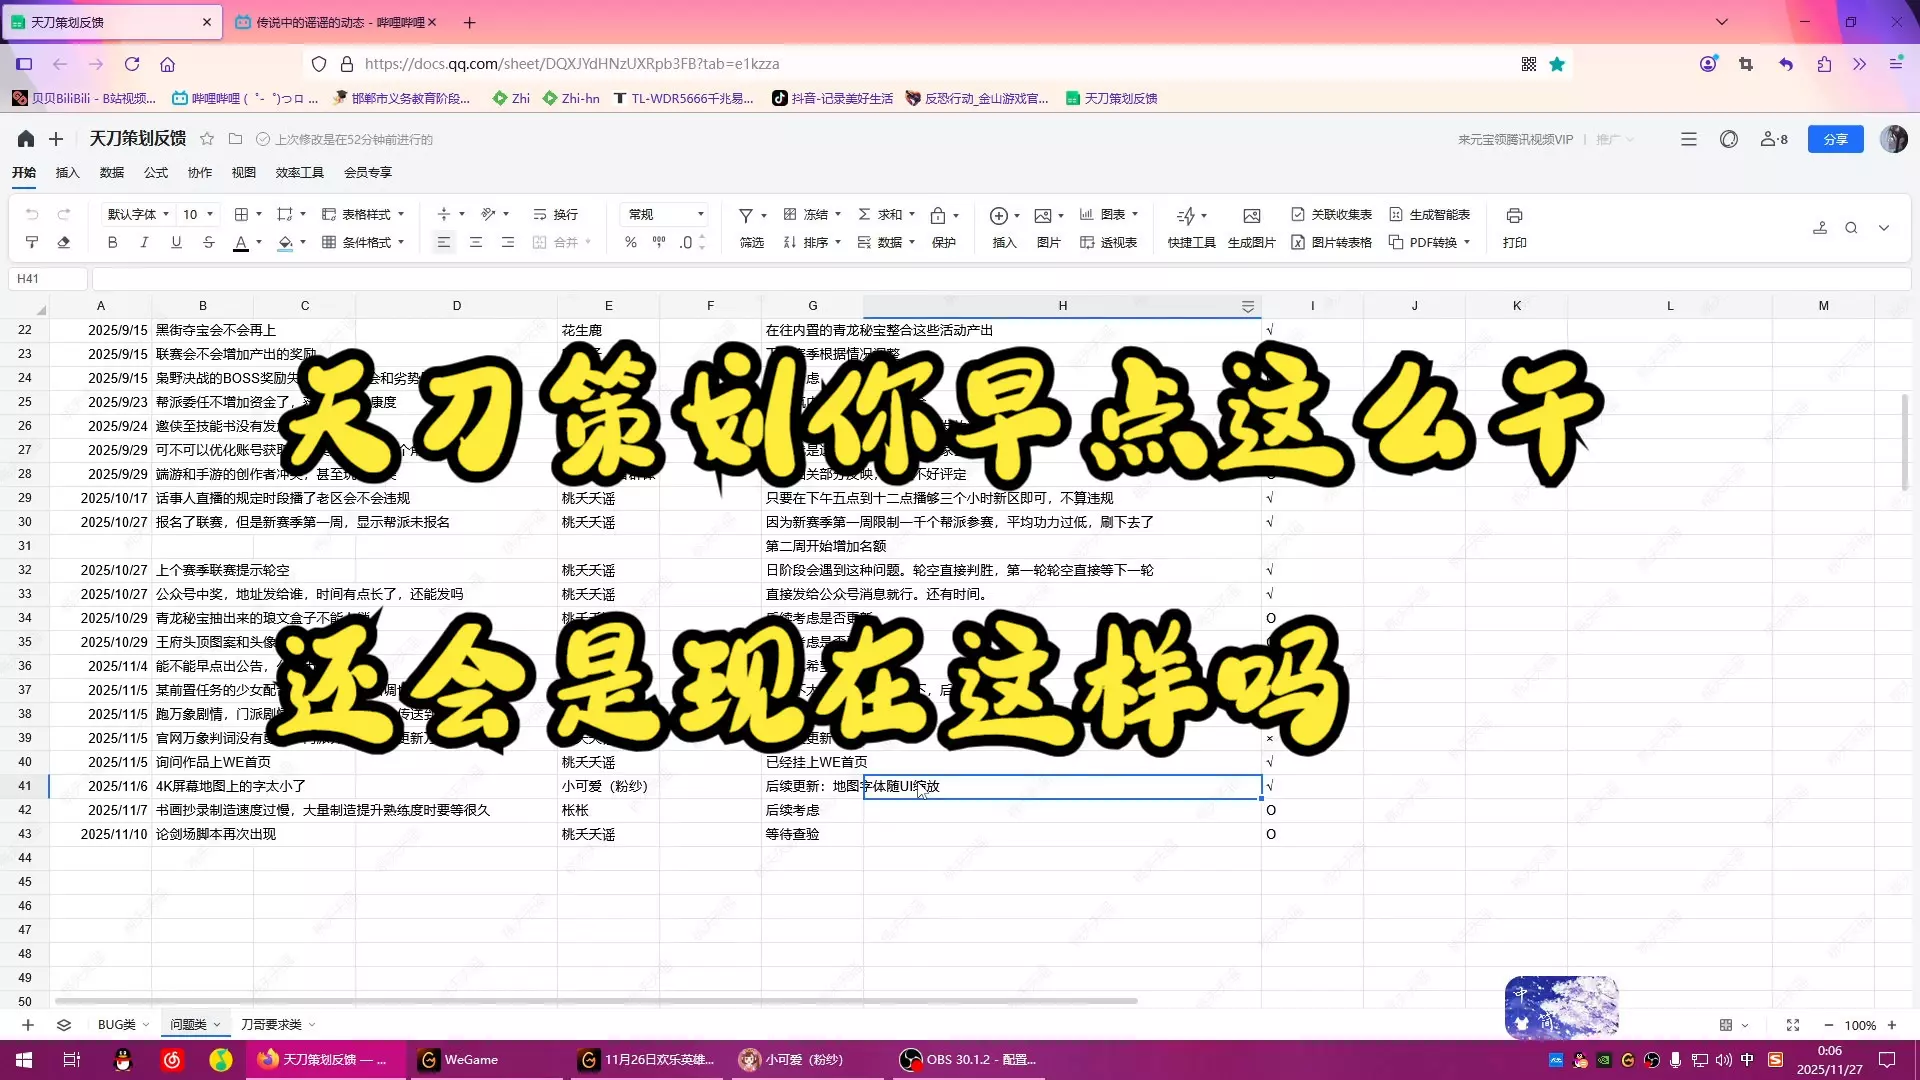Star this document as favorite
This screenshot has width=1920, height=1080.
[x=207, y=139]
